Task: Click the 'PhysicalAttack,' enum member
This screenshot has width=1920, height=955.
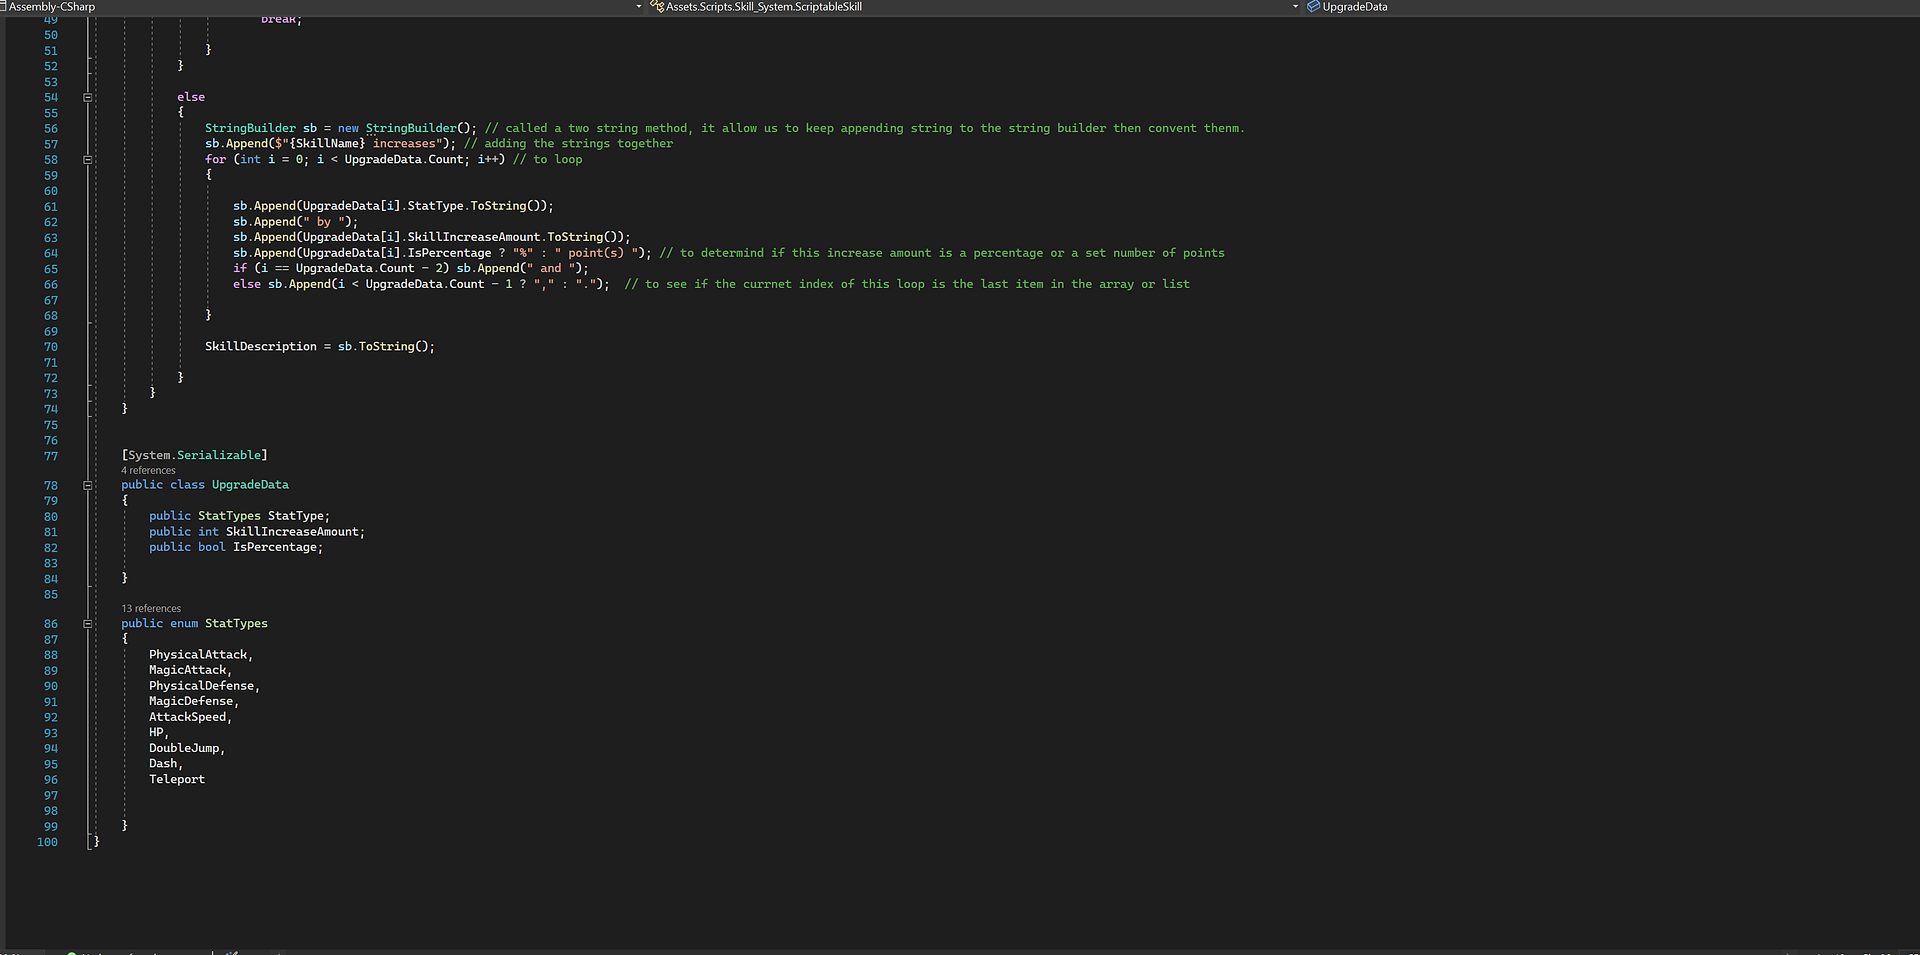Action: [x=201, y=654]
